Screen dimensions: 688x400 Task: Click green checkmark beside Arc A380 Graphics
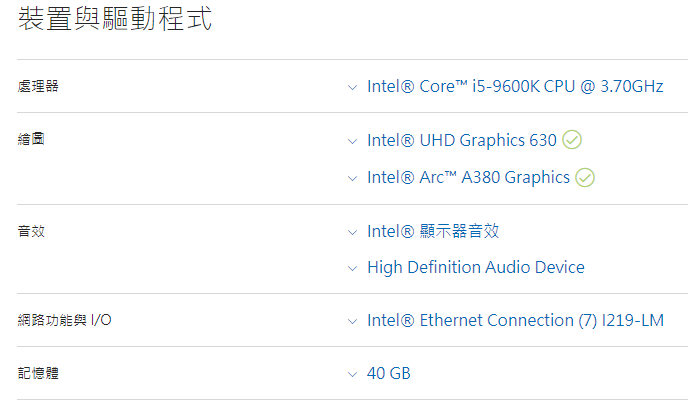click(x=585, y=177)
